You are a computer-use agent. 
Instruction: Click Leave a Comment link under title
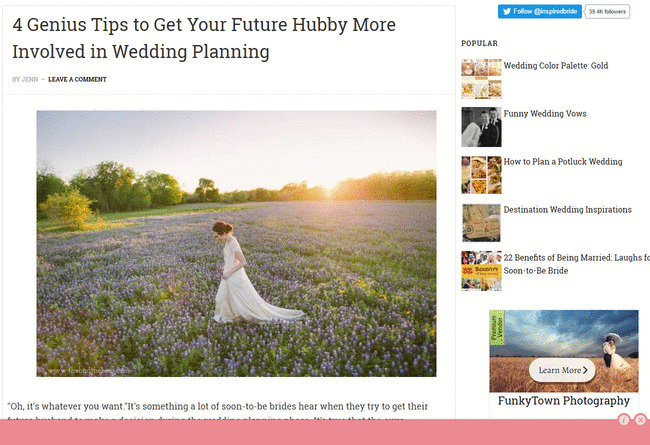click(x=77, y=79)
